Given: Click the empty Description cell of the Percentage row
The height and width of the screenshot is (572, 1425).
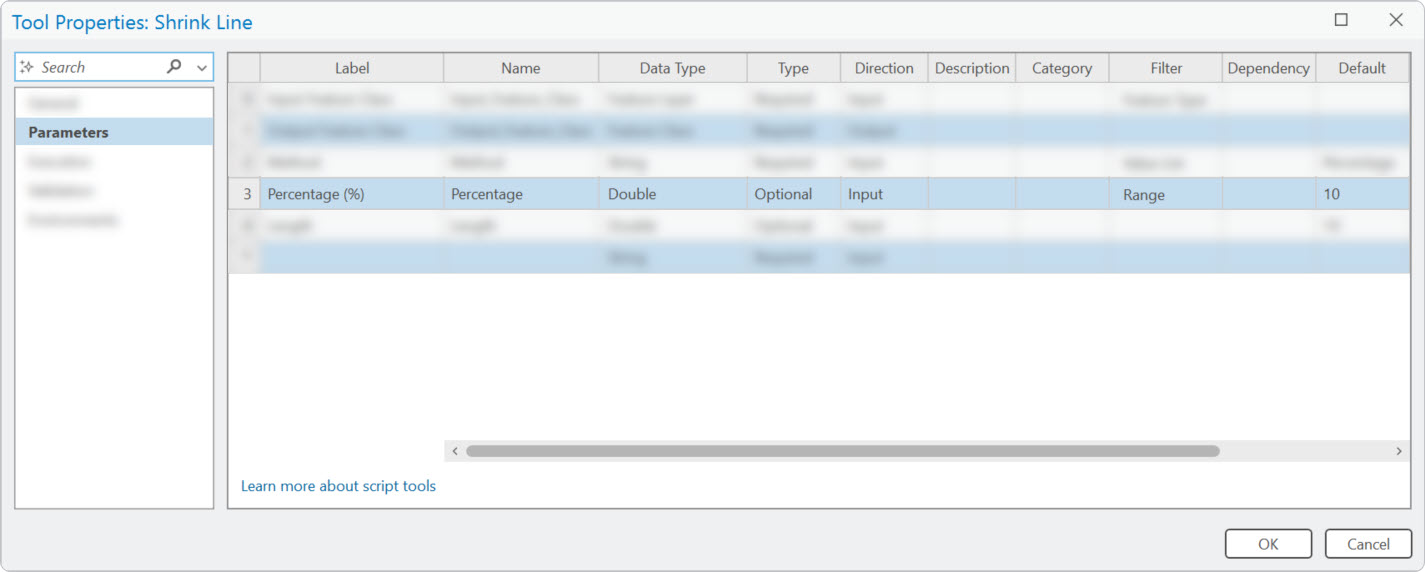Looking at the screenshot, I should click(x=972, y=194).
